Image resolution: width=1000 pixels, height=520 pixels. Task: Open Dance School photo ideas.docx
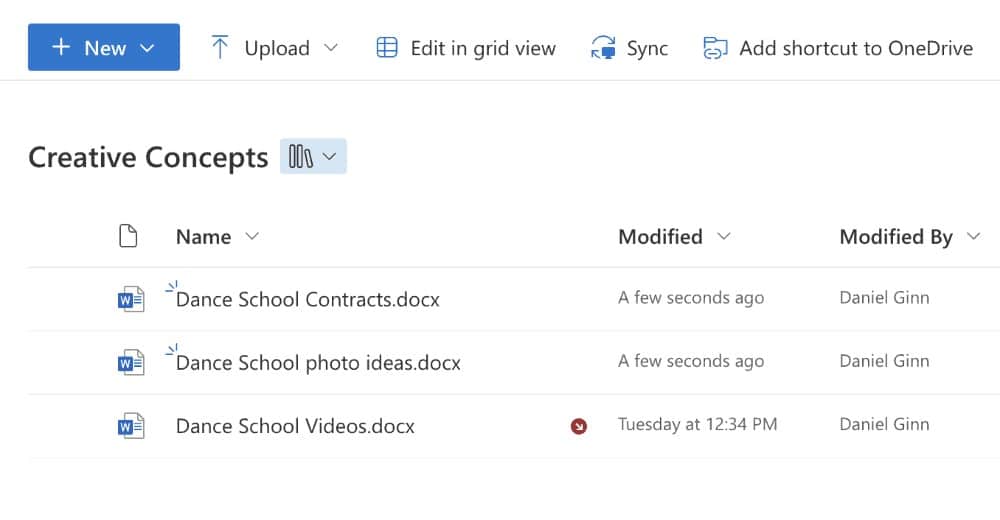coord(318,363)
